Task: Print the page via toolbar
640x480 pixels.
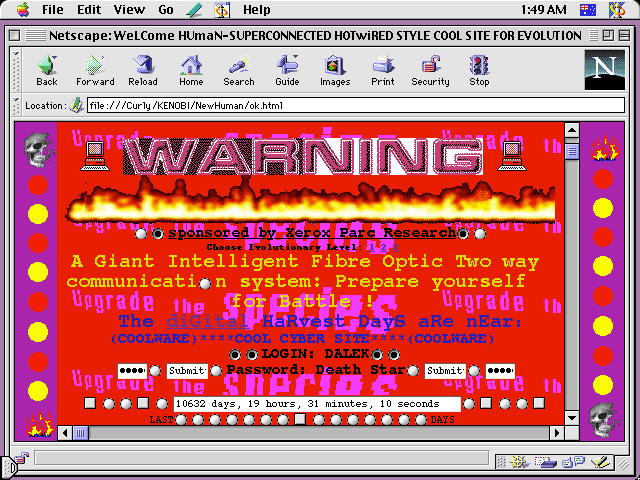Action: click(382, 70)
